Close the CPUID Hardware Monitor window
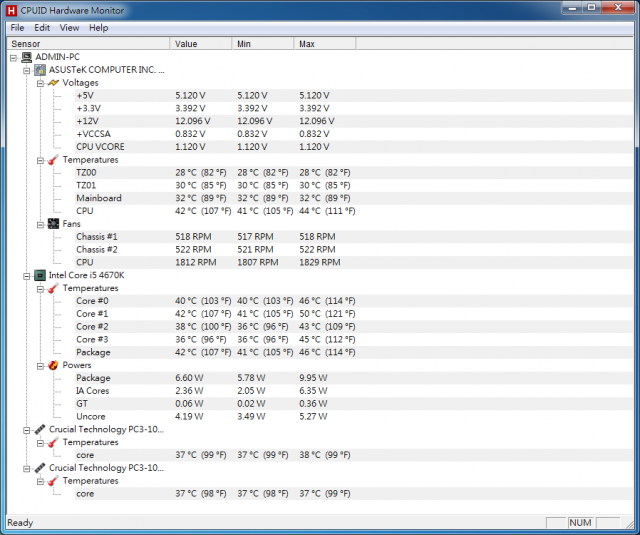Viewport: 640px width, 535px height. (618, 8)
